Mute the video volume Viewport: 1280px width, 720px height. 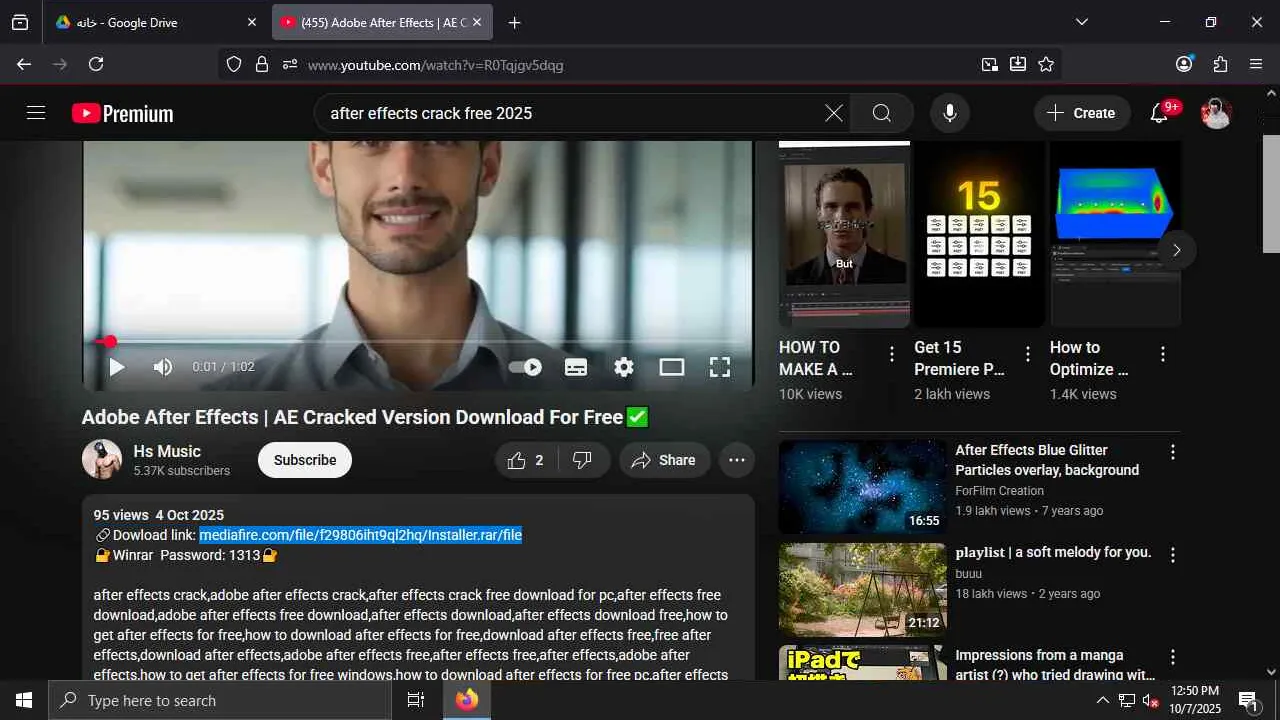coord(163,367)
